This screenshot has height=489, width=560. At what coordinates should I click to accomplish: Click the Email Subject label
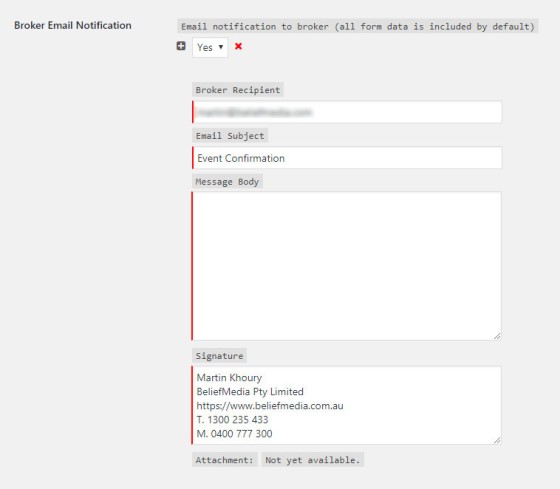(x=230, y=136)
